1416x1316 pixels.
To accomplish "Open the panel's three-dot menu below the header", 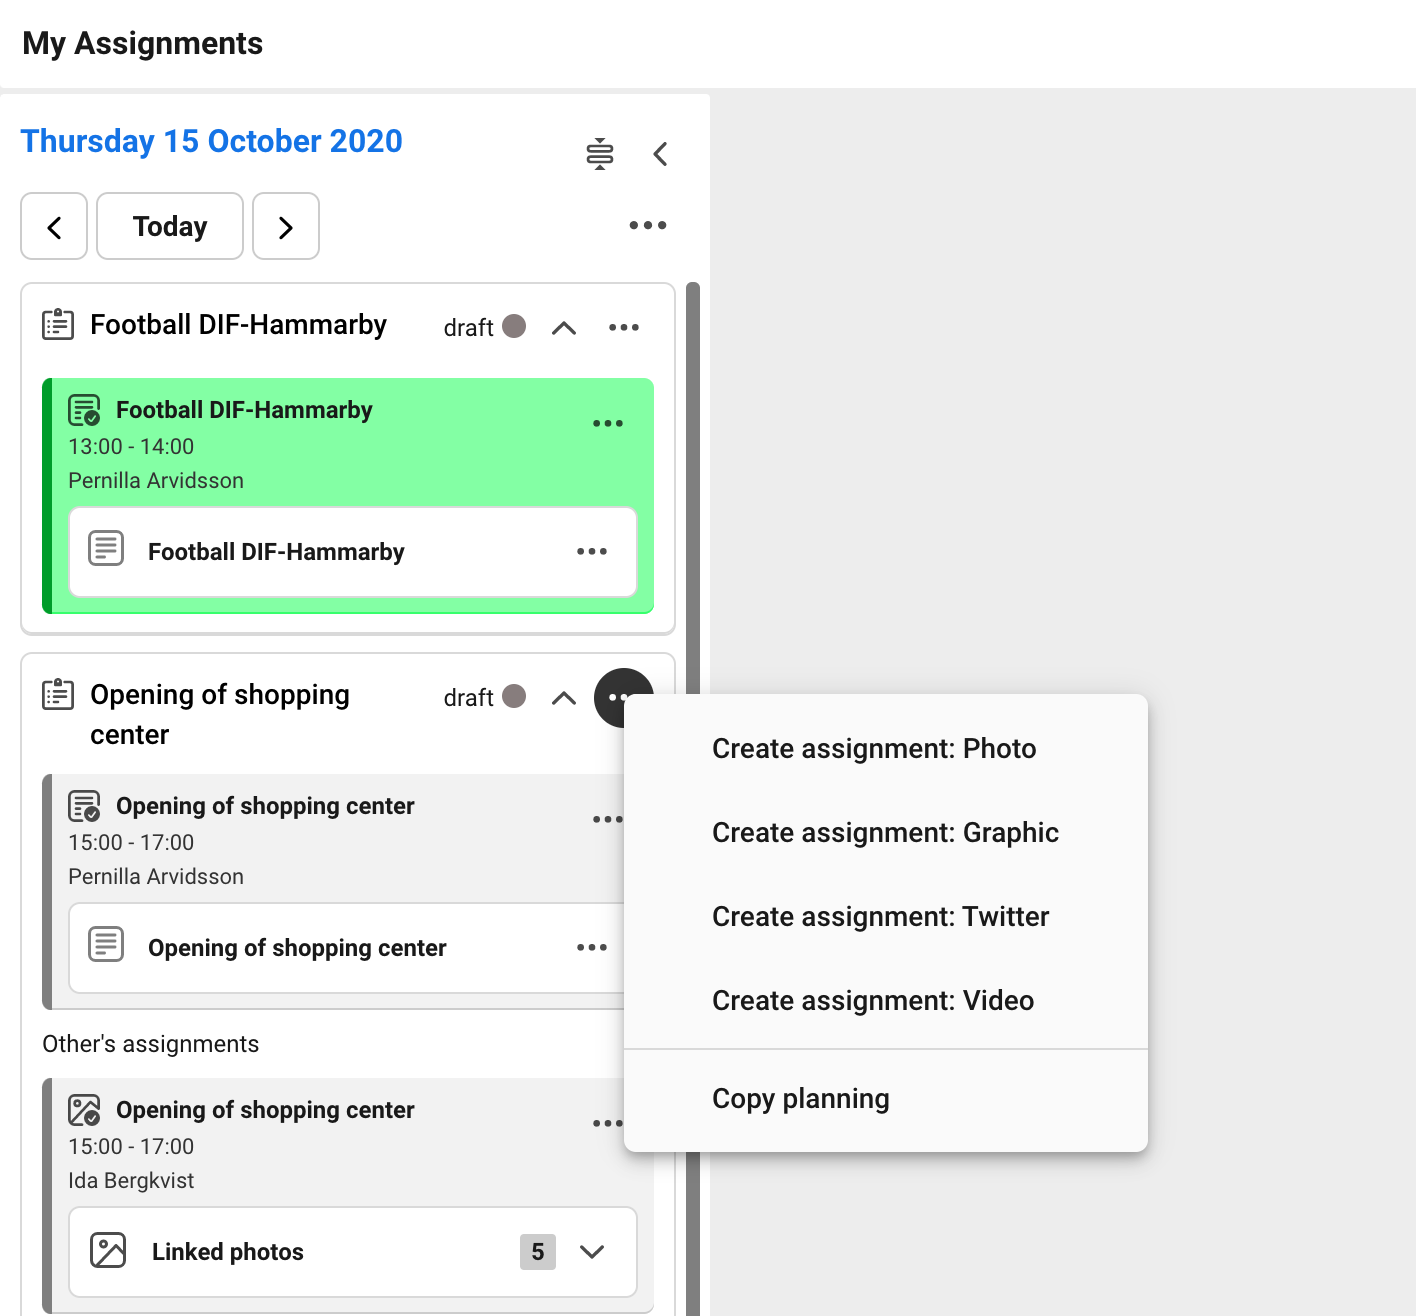I will pos(647,226).
